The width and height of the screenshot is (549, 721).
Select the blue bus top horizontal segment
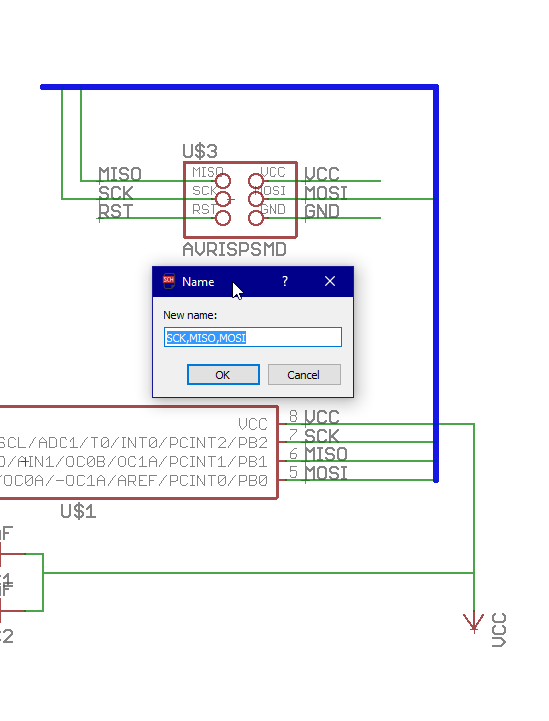[239, 87]
